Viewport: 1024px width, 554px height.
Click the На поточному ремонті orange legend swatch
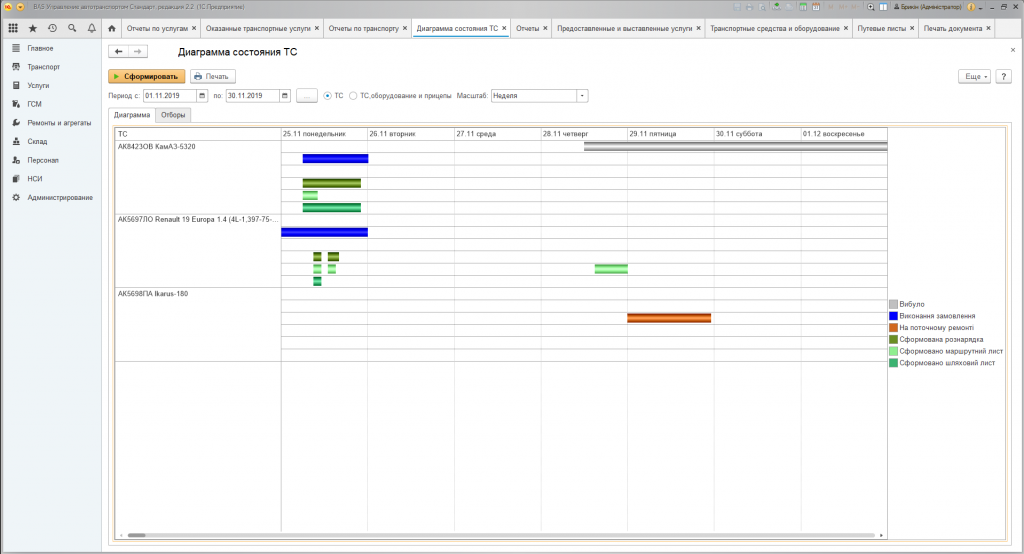893,328
